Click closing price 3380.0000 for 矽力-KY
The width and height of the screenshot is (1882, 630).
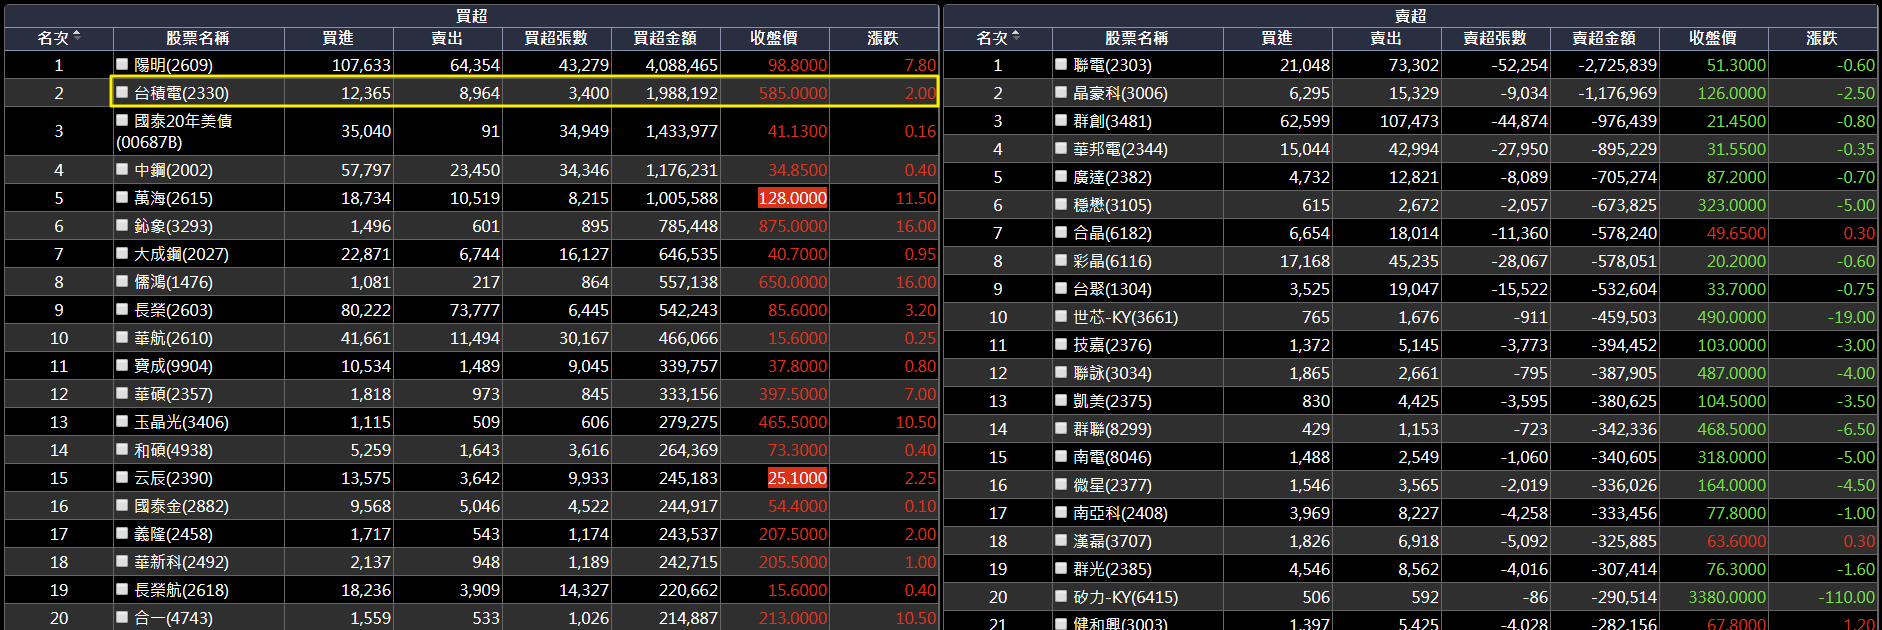(1727, 597)
